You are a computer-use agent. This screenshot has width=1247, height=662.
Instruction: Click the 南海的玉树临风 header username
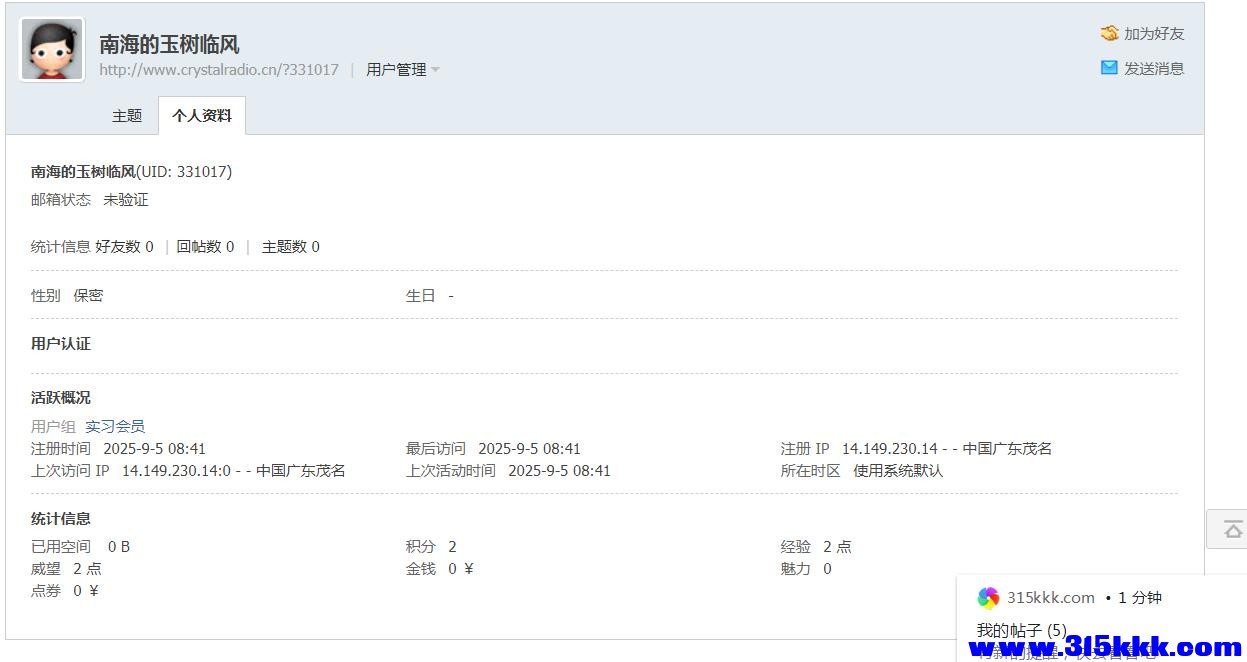(169, 44)
